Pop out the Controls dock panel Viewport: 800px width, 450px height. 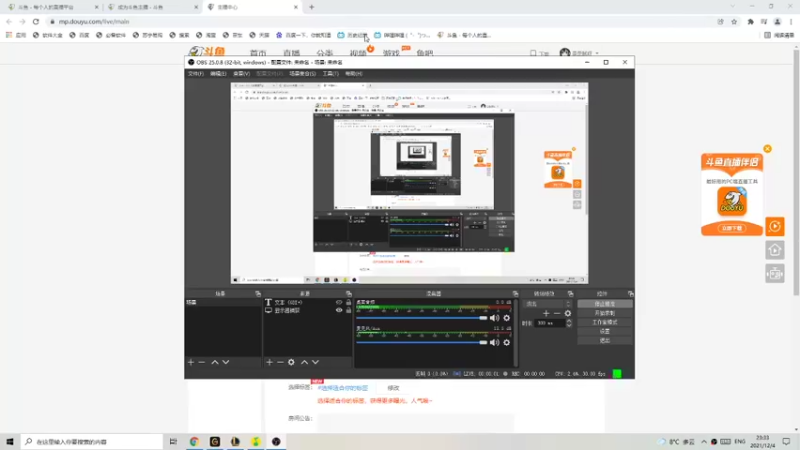[x=631, y=294]
